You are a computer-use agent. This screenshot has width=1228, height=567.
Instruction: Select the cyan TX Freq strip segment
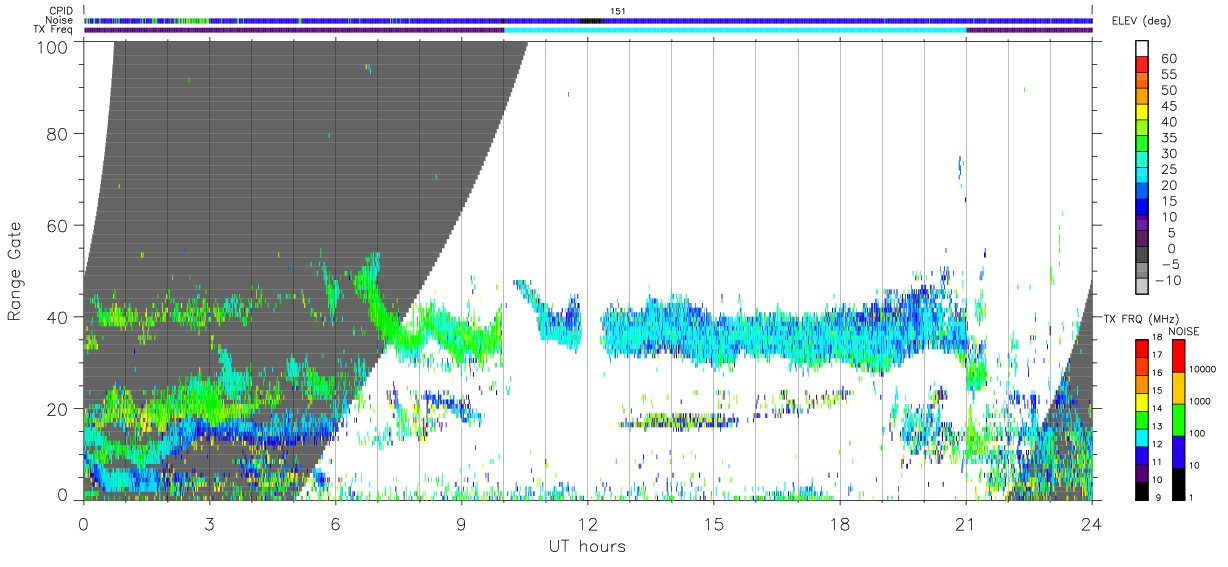click(x=735, y=30)
